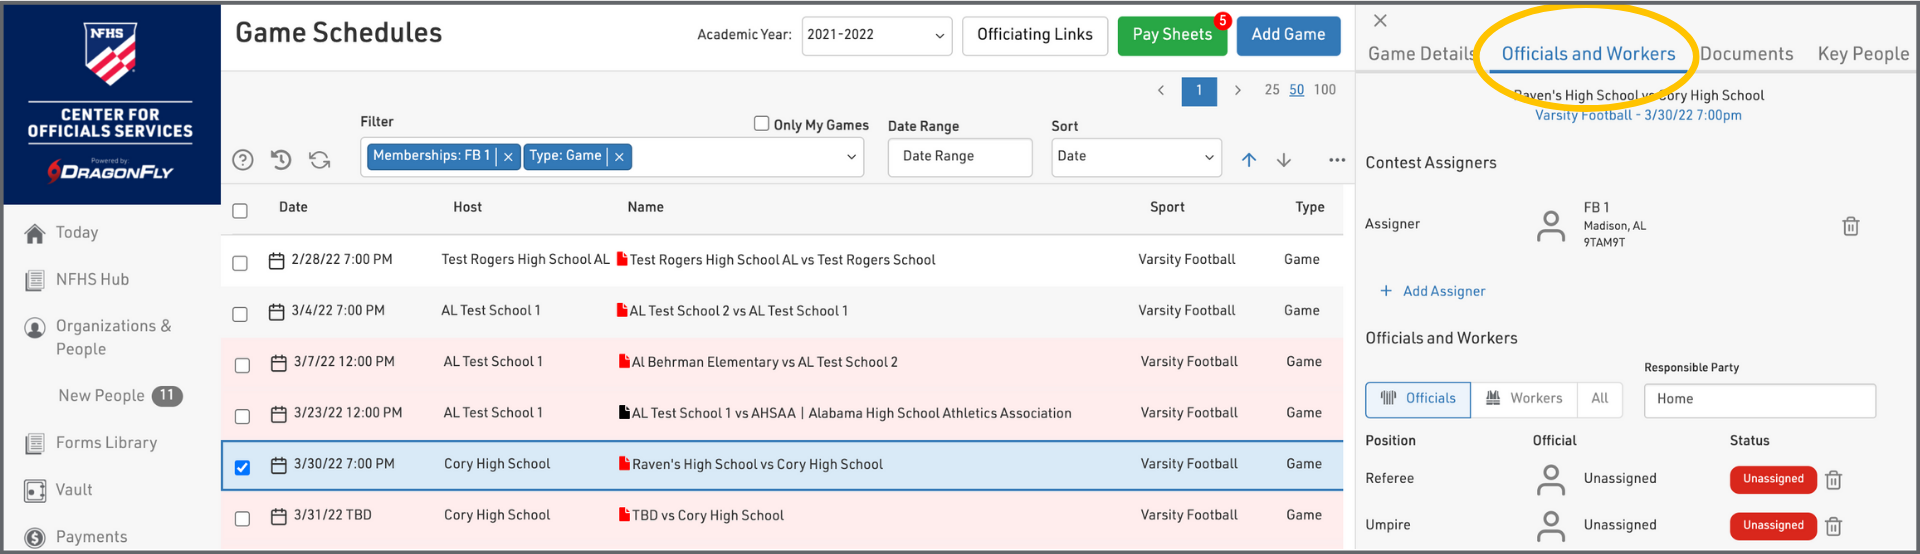
Task: Open the Key People tab
Action: tap(1863, 54)
